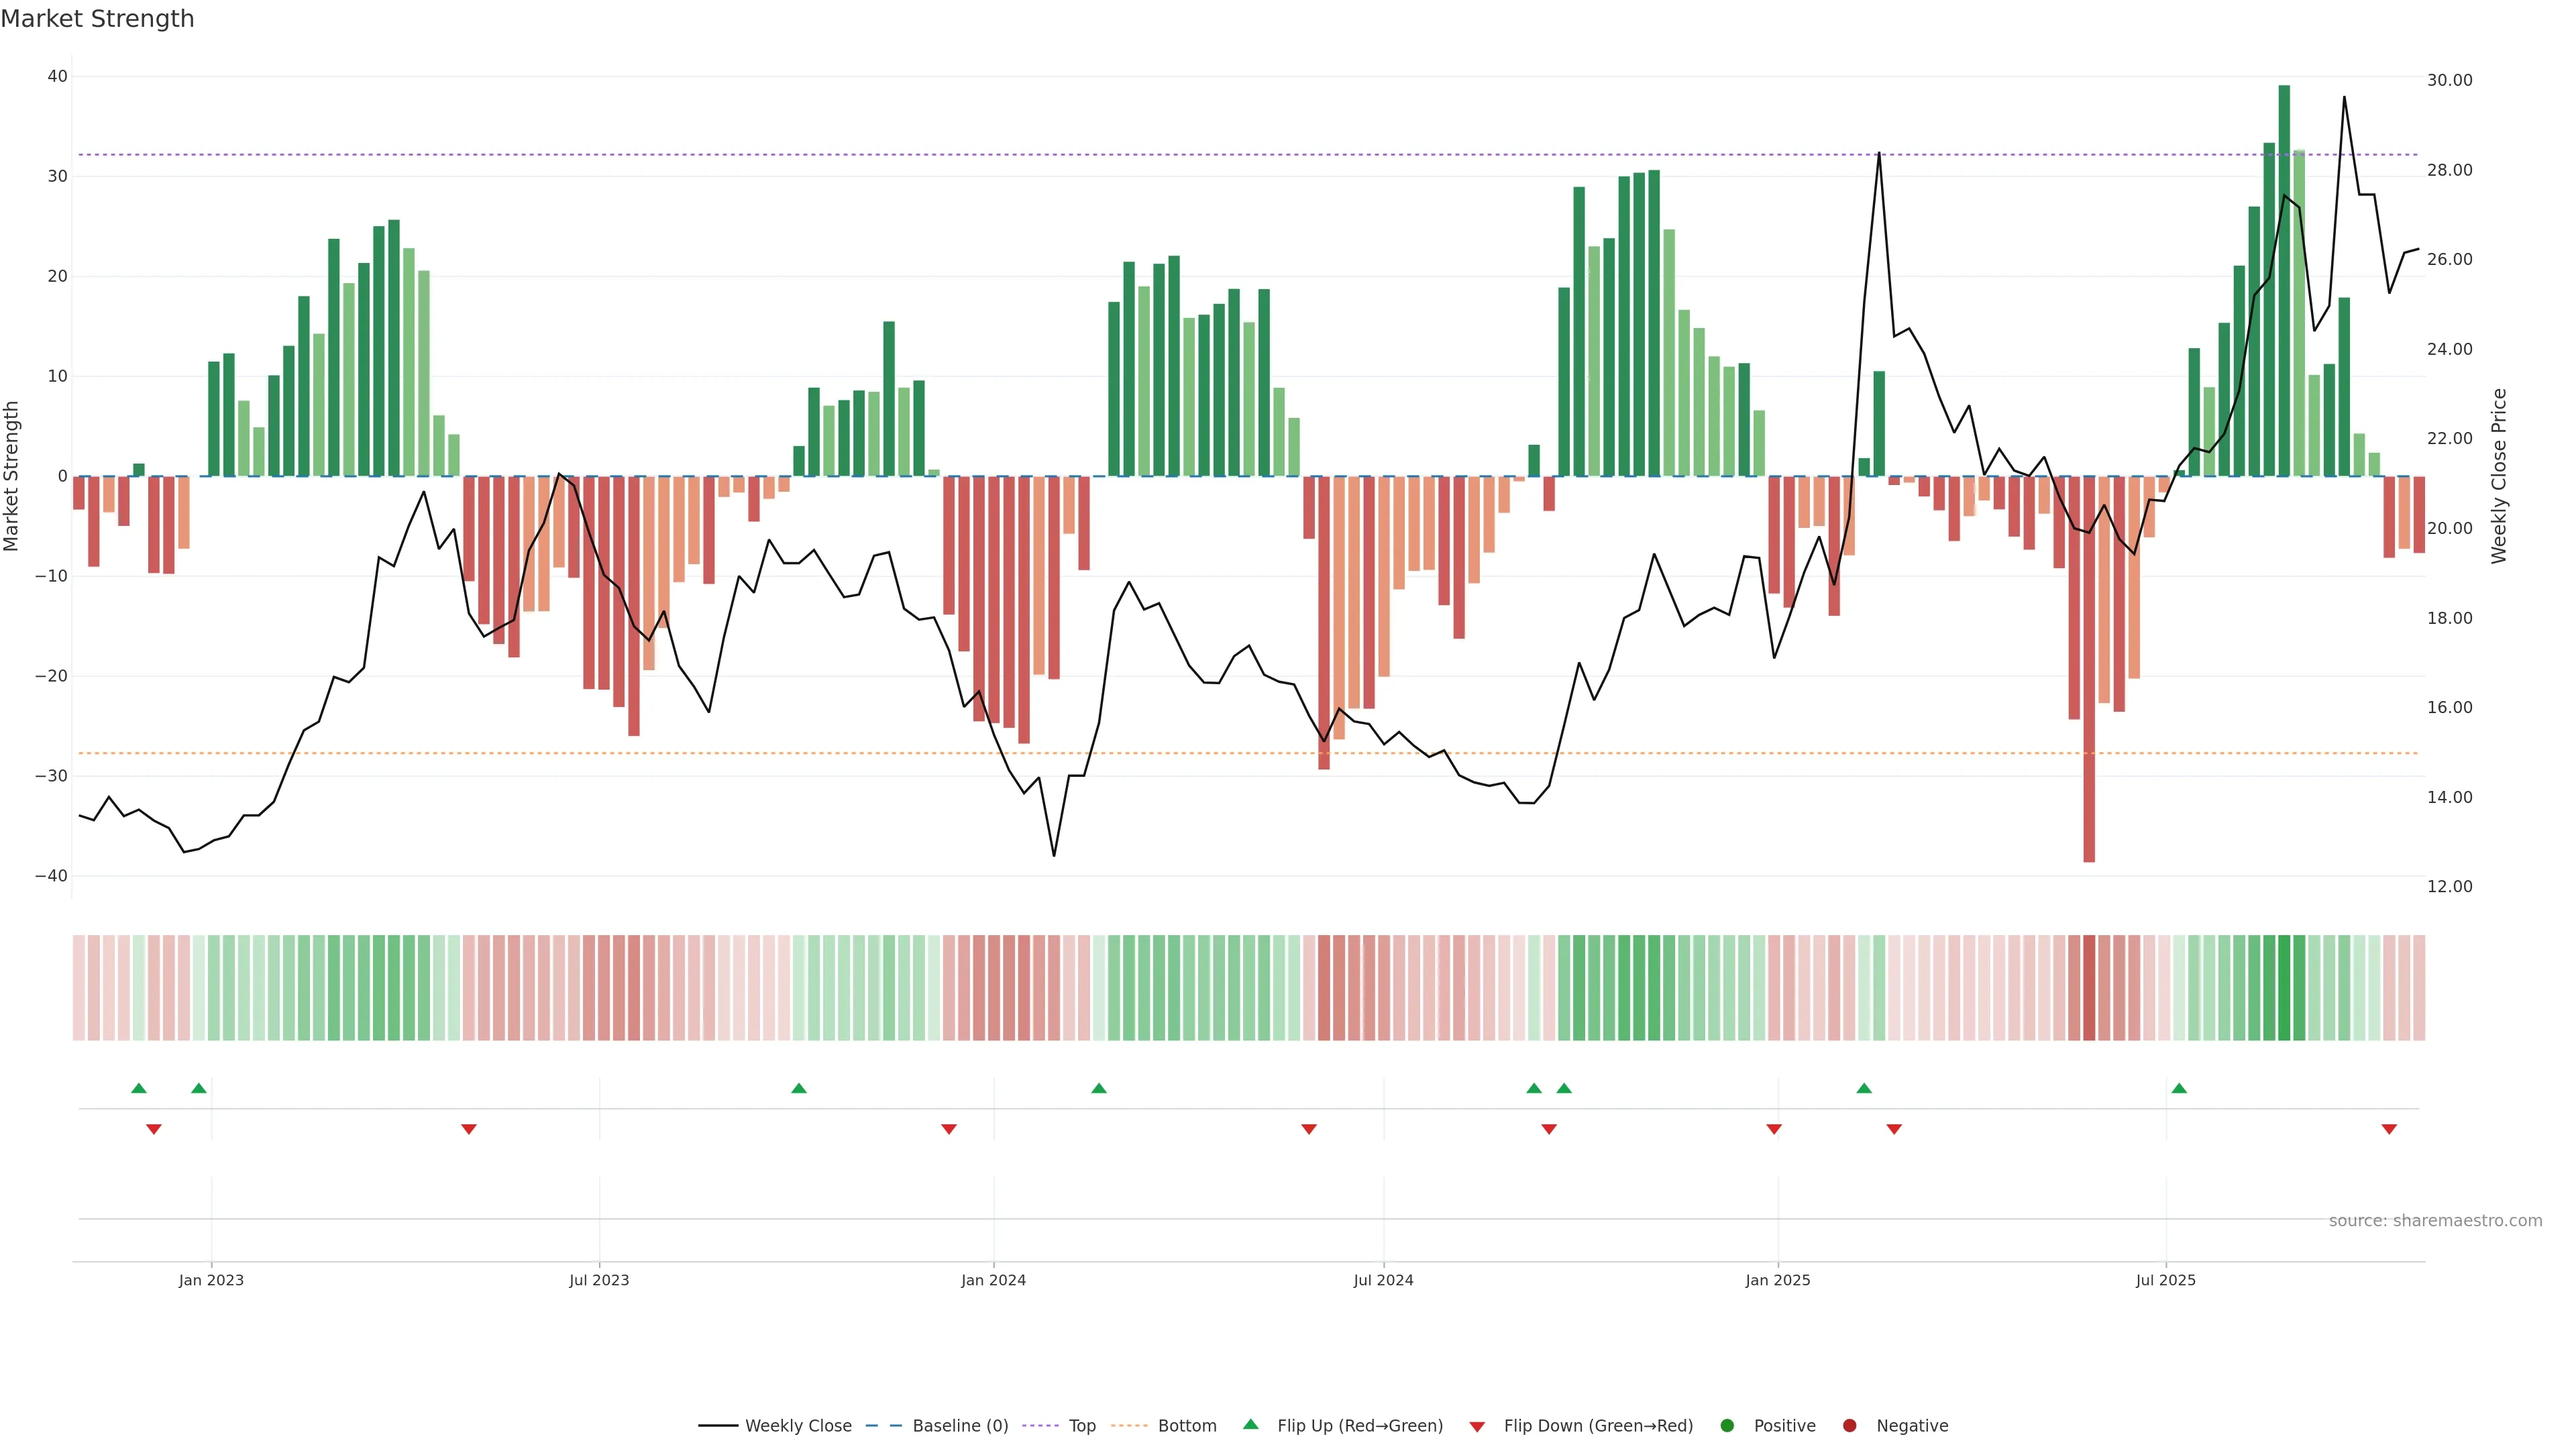This screenshot has width=2576, height=1449.
Task: Select the first green flip-up marker on far left
Action: tap(139, 1088)
